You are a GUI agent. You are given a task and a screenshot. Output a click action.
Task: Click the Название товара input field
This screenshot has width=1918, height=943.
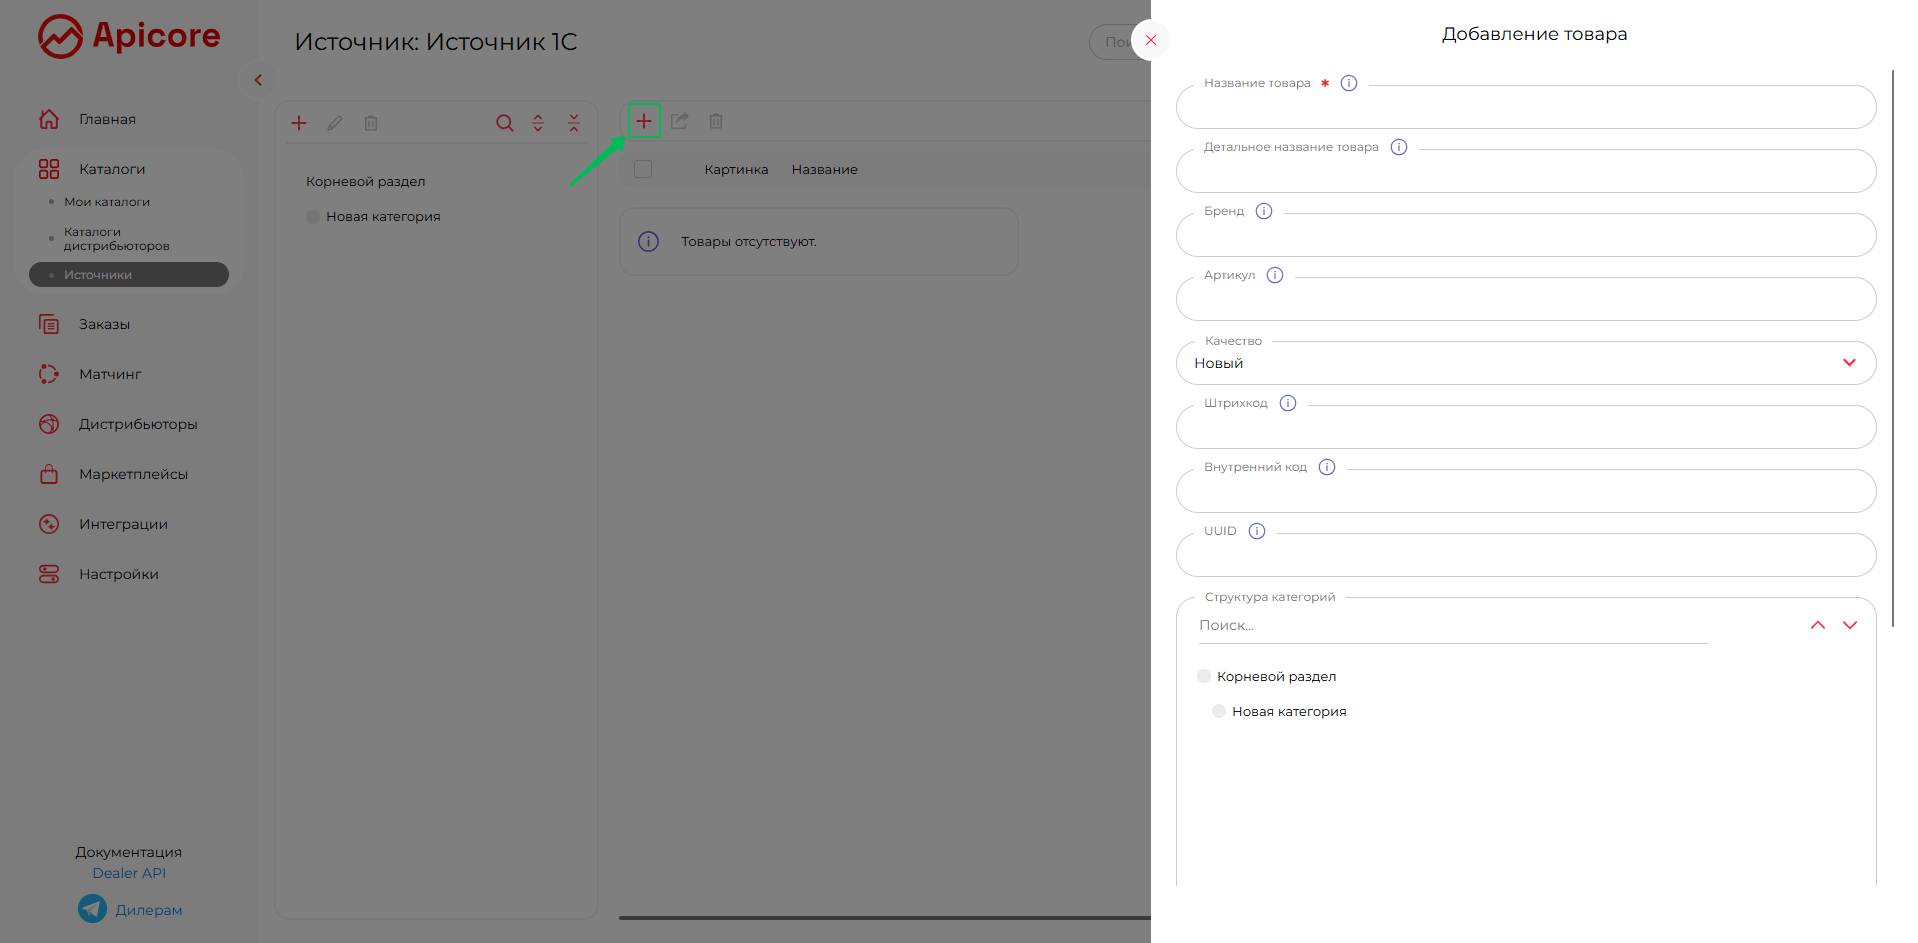(x=1525, y=108)
